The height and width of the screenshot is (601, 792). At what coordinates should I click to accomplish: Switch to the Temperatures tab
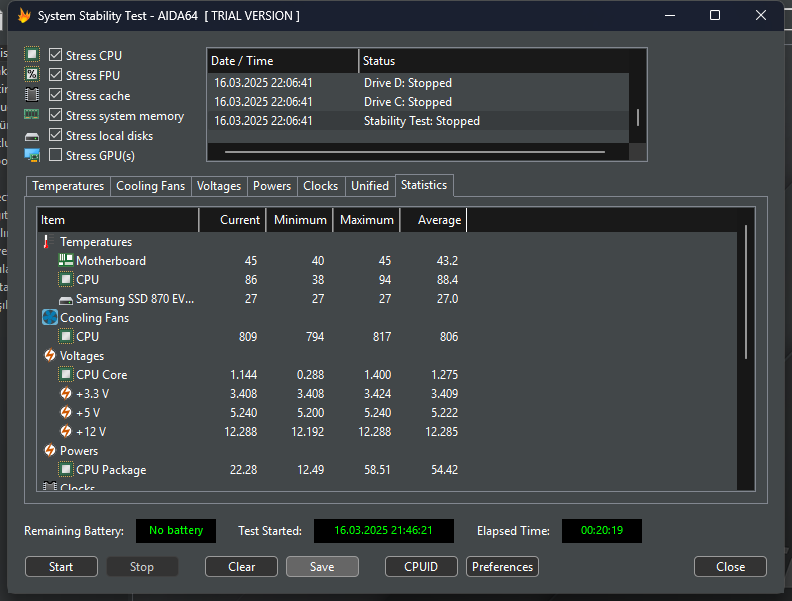(68, 186)
